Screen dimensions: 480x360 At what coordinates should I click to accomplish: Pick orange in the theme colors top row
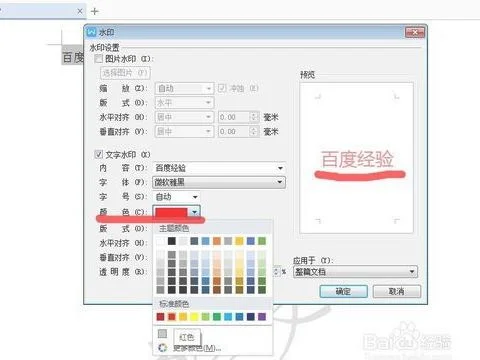(217, 241)
